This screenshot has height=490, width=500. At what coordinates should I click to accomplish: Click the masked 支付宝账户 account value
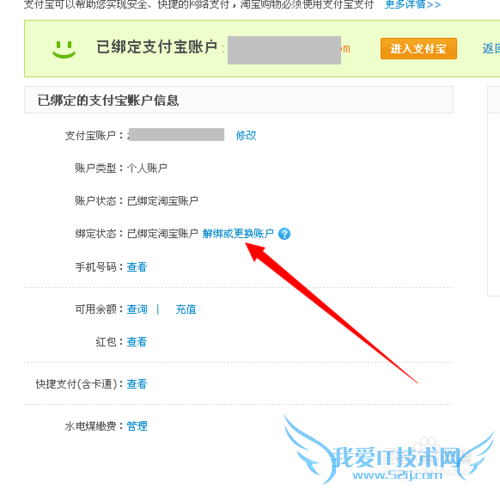point(176,135)
